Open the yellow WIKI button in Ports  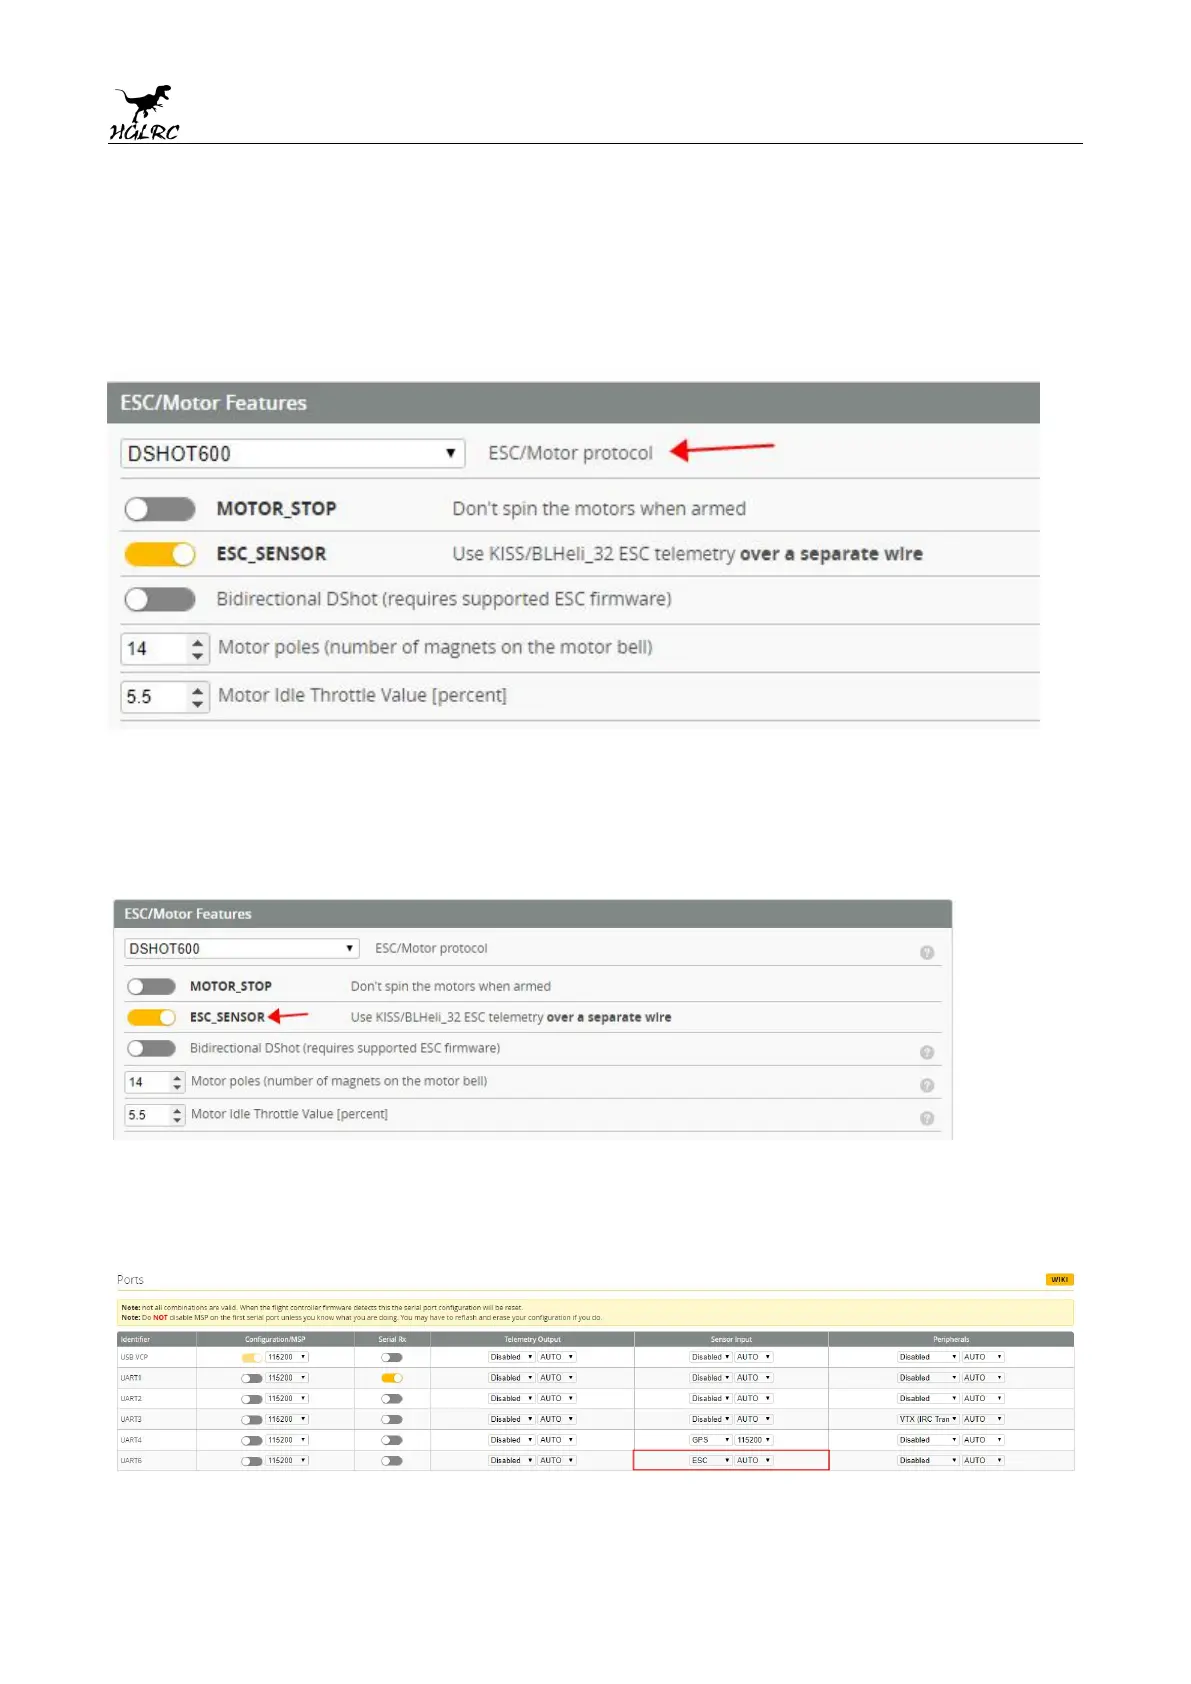tap(1059, 1279)
